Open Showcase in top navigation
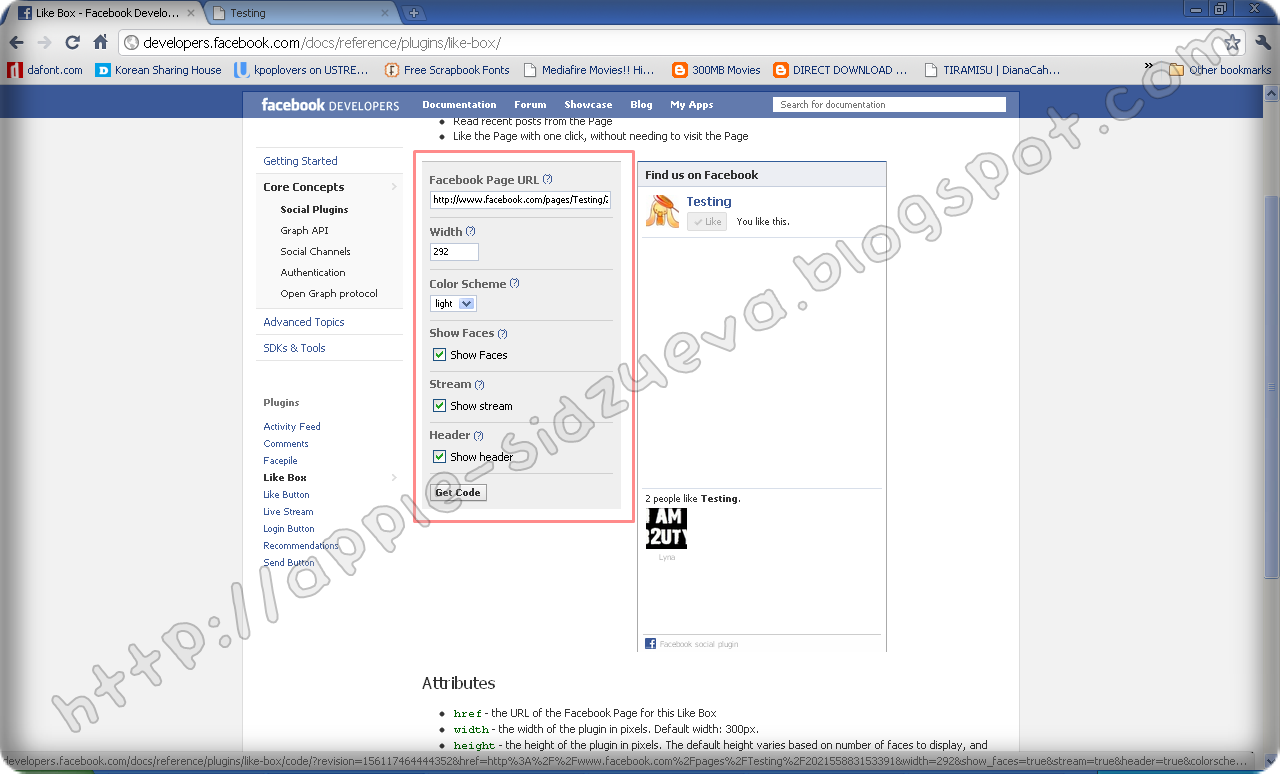The image size is (1280, 774). pos(588,105)
